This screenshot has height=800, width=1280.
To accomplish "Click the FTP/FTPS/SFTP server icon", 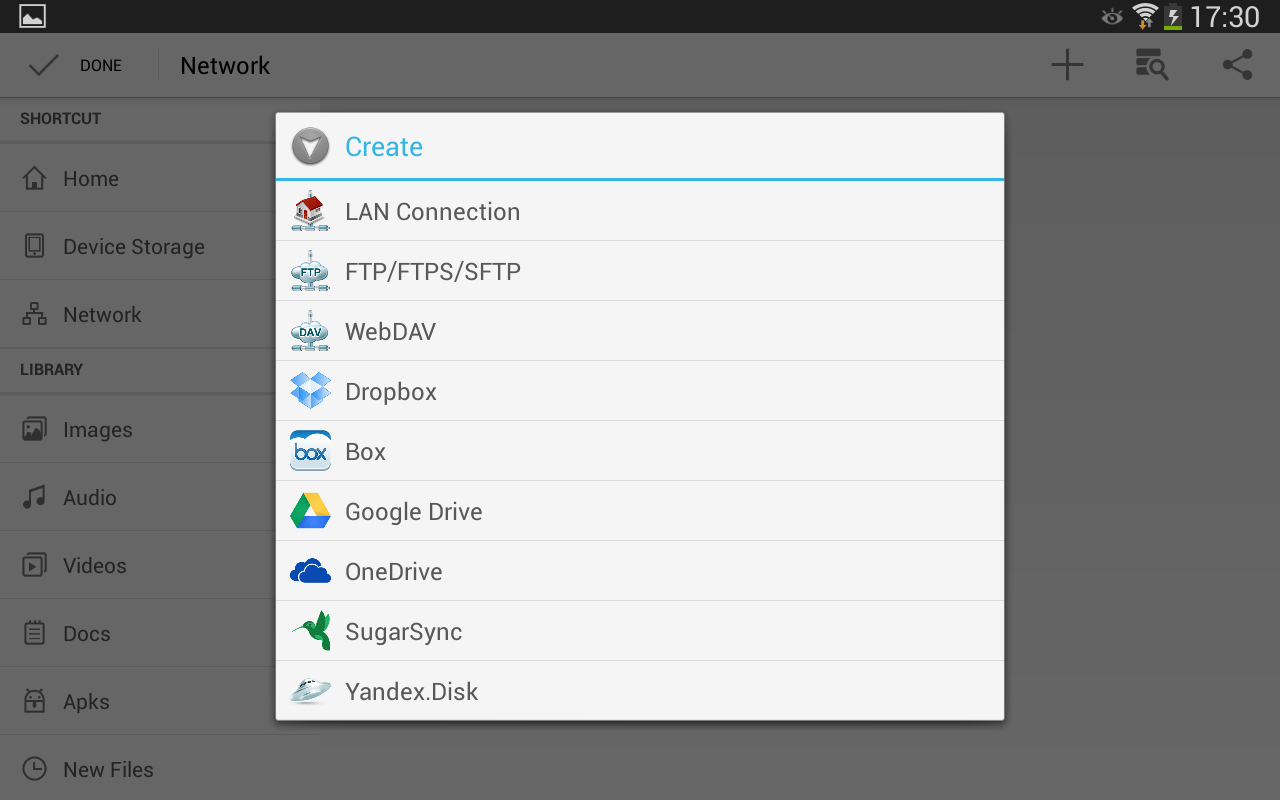I will pyautogui.click(x=310, y=271).
